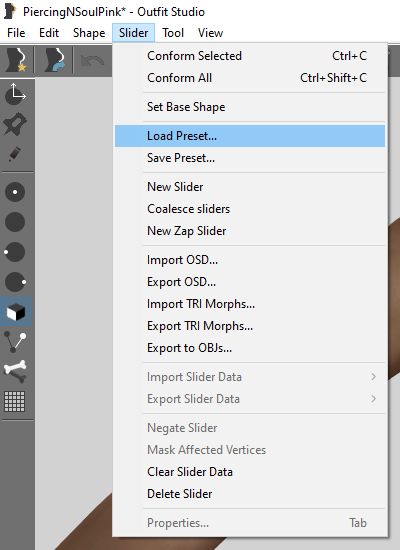Image resolution: width=400 pixels, height=550 pixels.
Task: Select the vertex edit tool icon
Action: pos(15,342)
